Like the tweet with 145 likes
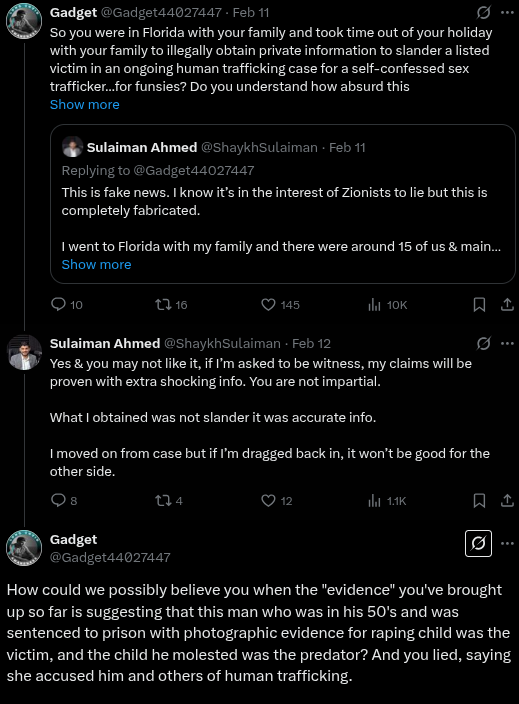The image size is (519, 704). tap(268, 305)
